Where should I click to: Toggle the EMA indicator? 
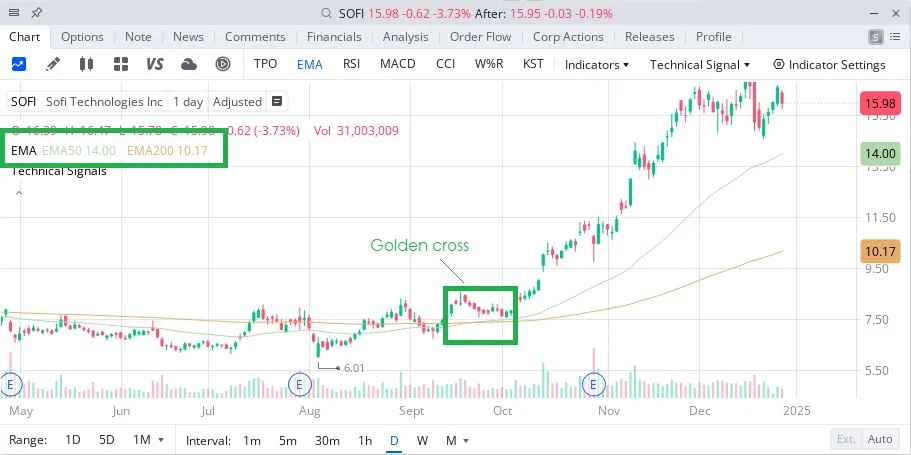[x=309, y=64]
